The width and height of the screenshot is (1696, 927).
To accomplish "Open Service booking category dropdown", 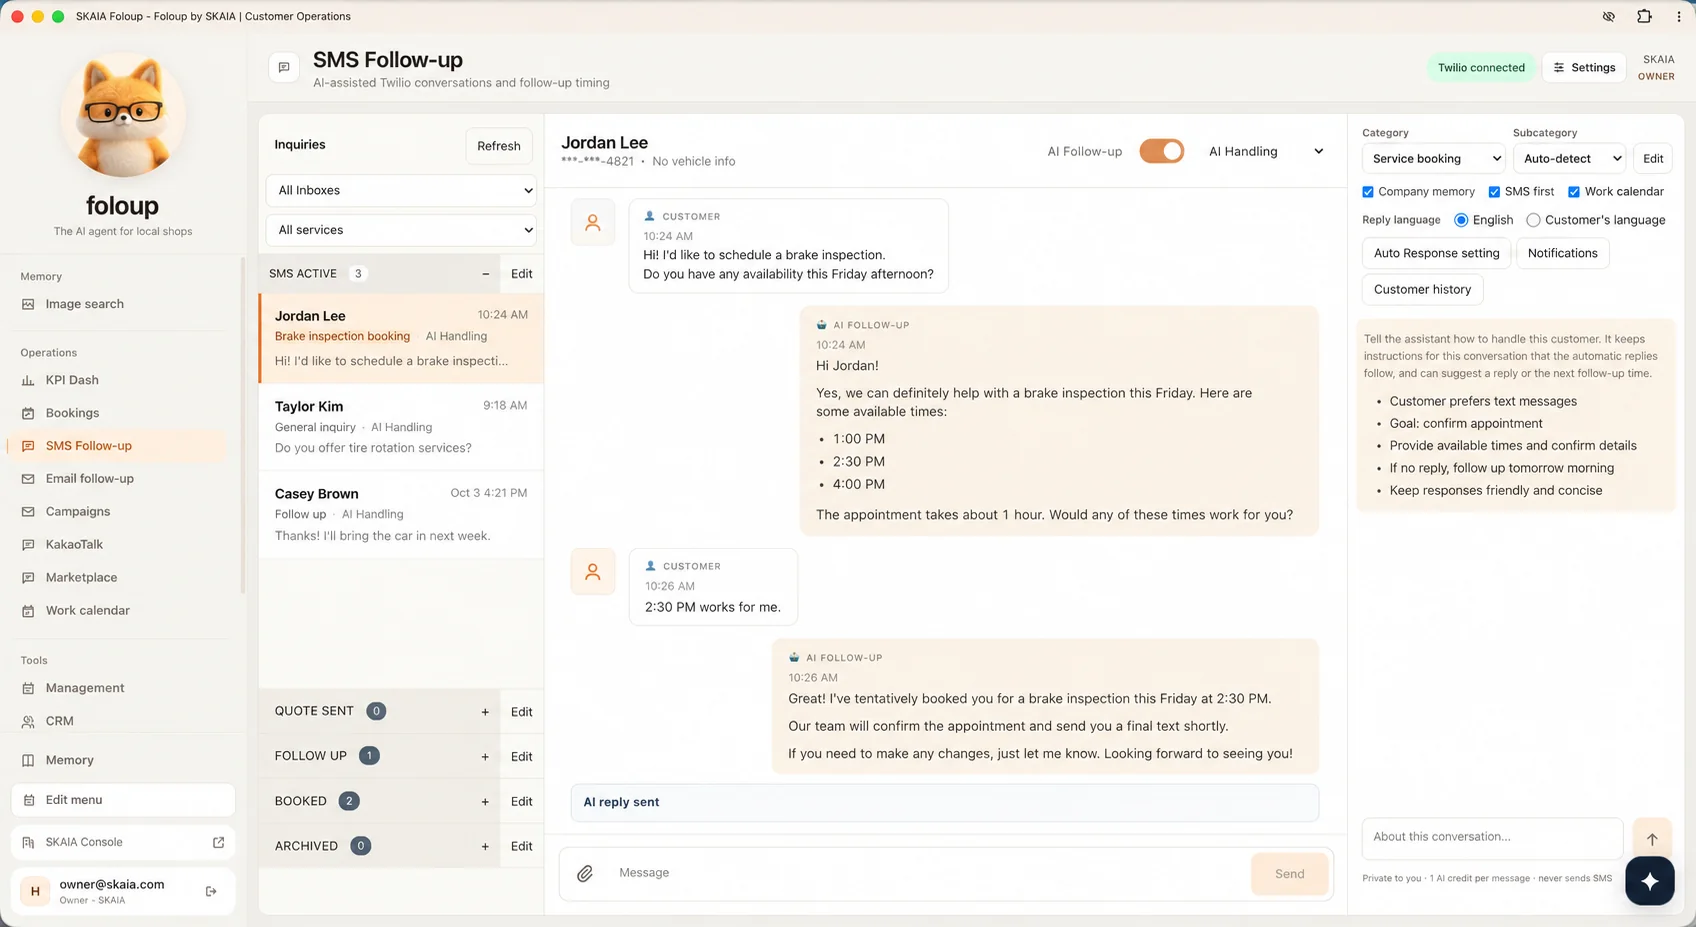I will (1433, 158).
